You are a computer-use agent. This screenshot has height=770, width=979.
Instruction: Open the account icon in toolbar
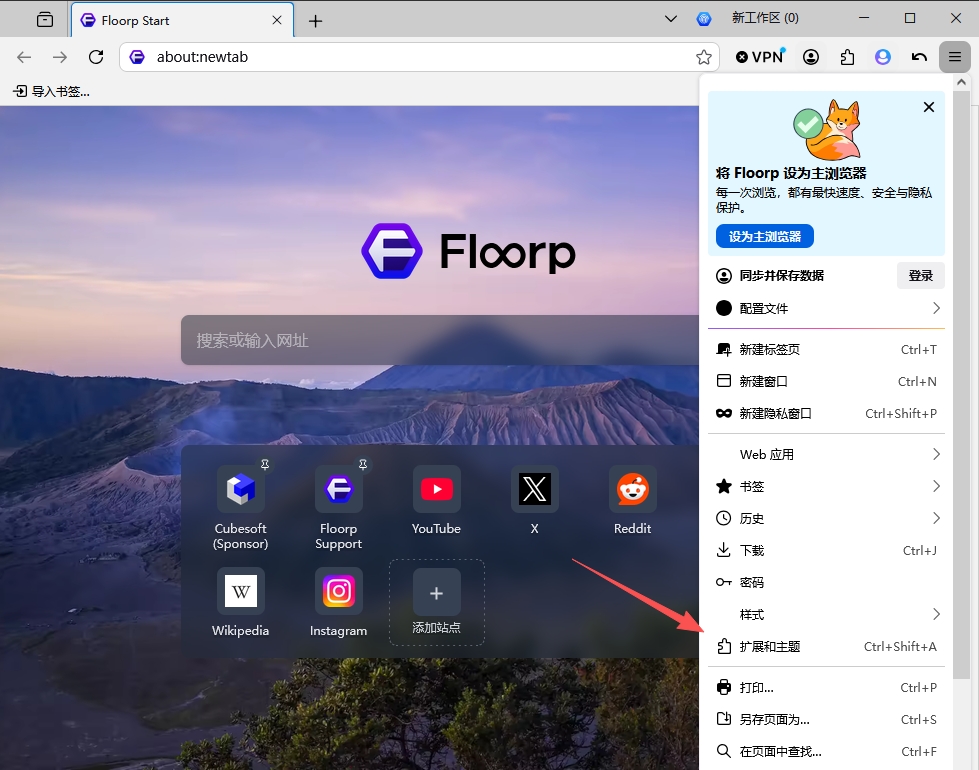point(811,57)
